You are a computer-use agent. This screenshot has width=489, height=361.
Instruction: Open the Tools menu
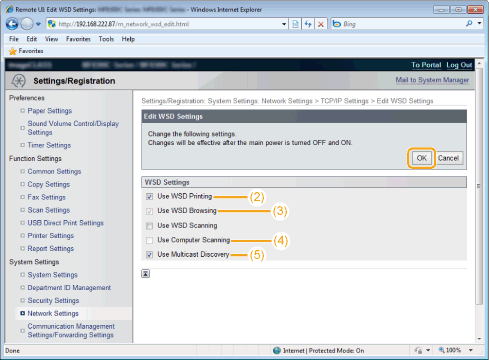106,39
